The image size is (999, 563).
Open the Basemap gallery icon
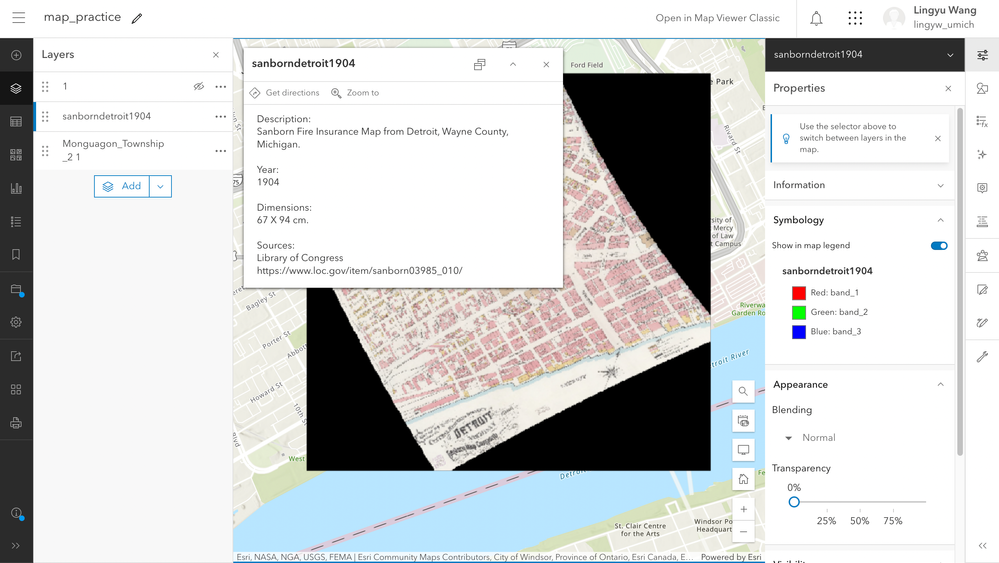coord(17,155)
